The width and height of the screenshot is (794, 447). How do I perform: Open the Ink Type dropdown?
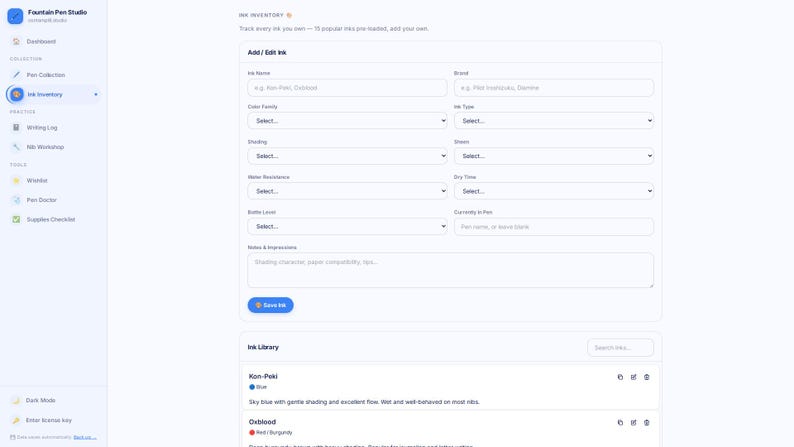point(554,121)
